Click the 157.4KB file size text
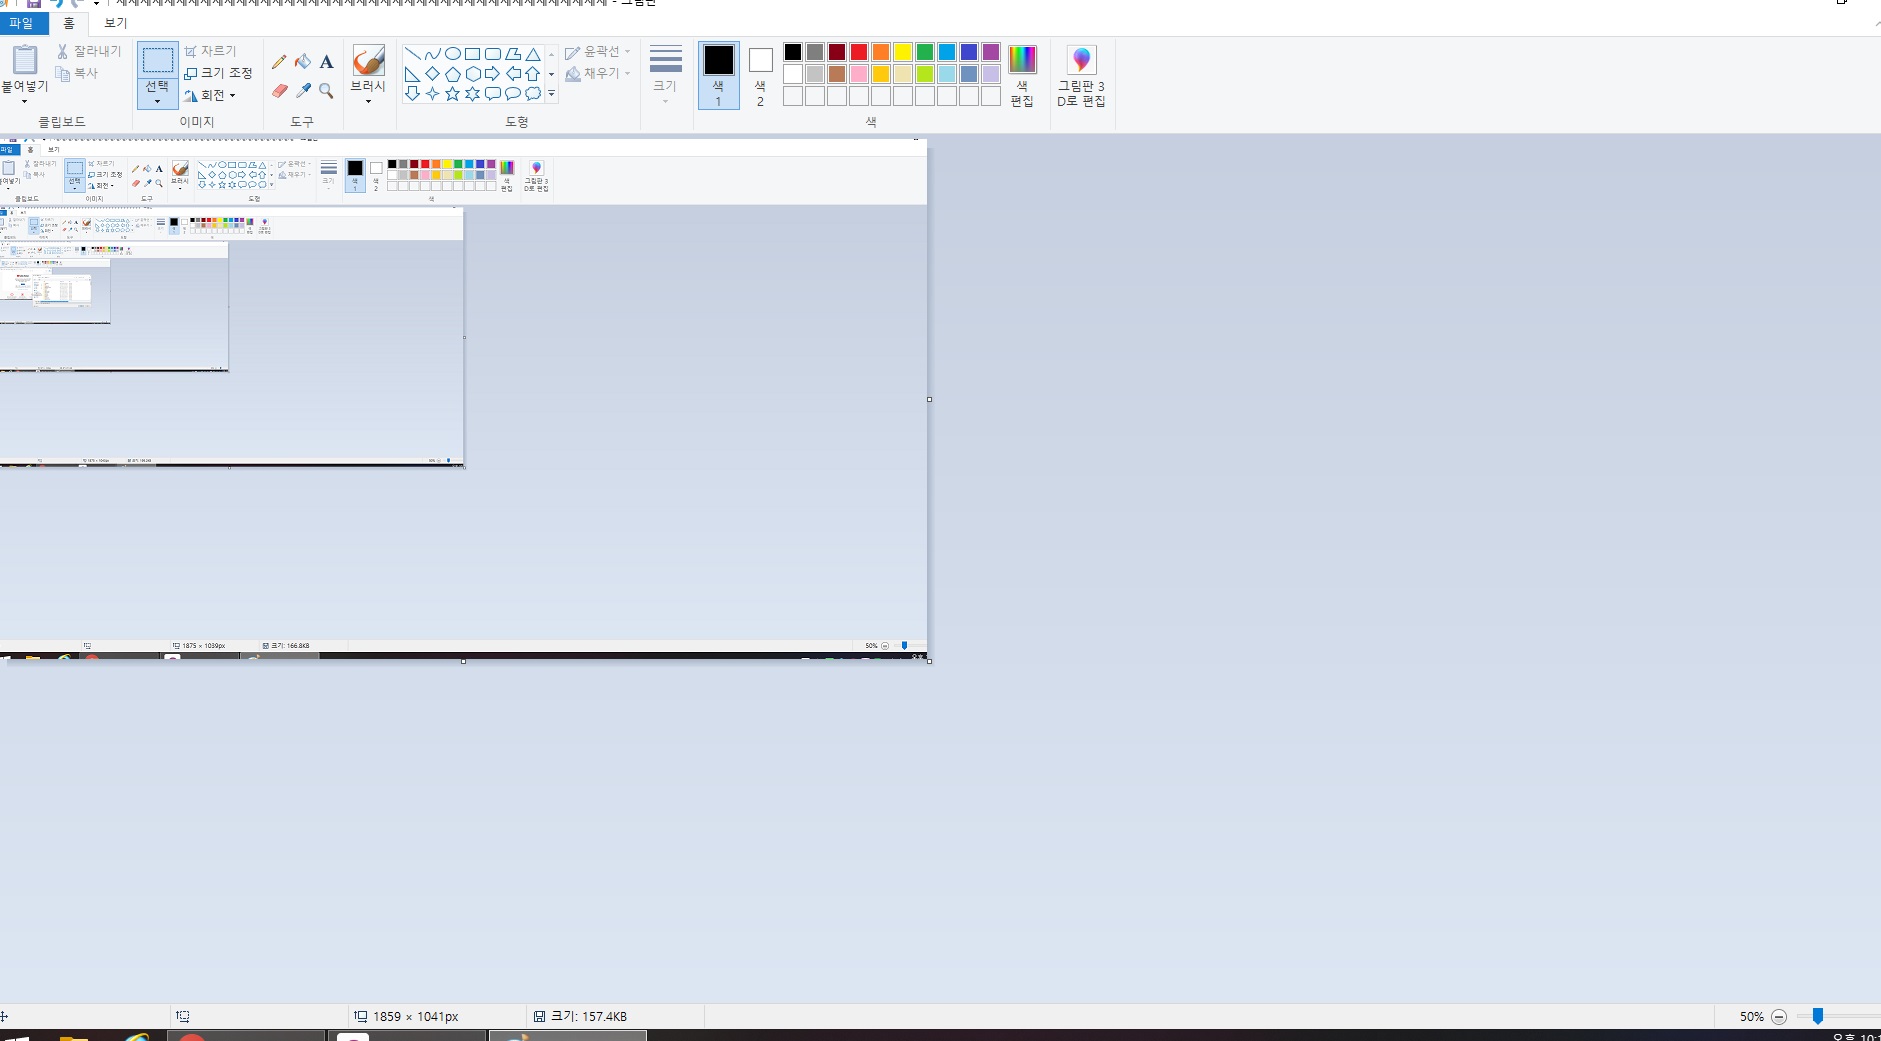1881x1041 pixels. (x=589, y=1016)
